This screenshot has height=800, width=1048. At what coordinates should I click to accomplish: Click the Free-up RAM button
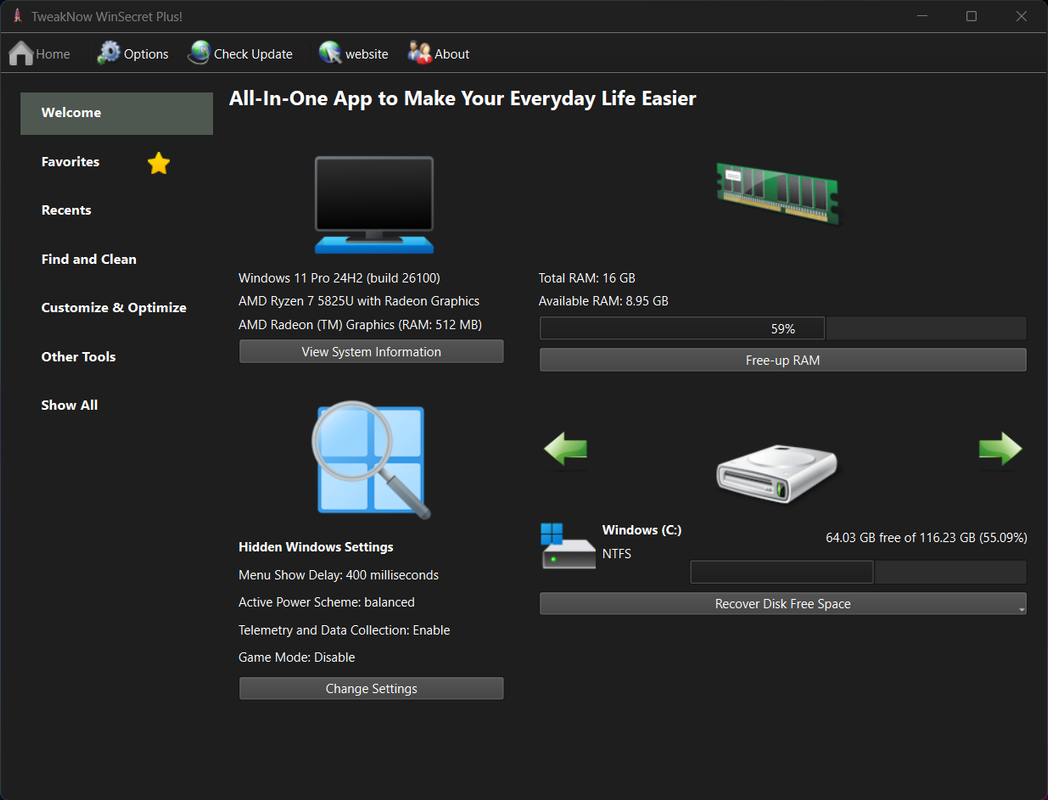[x=783, y=360]
